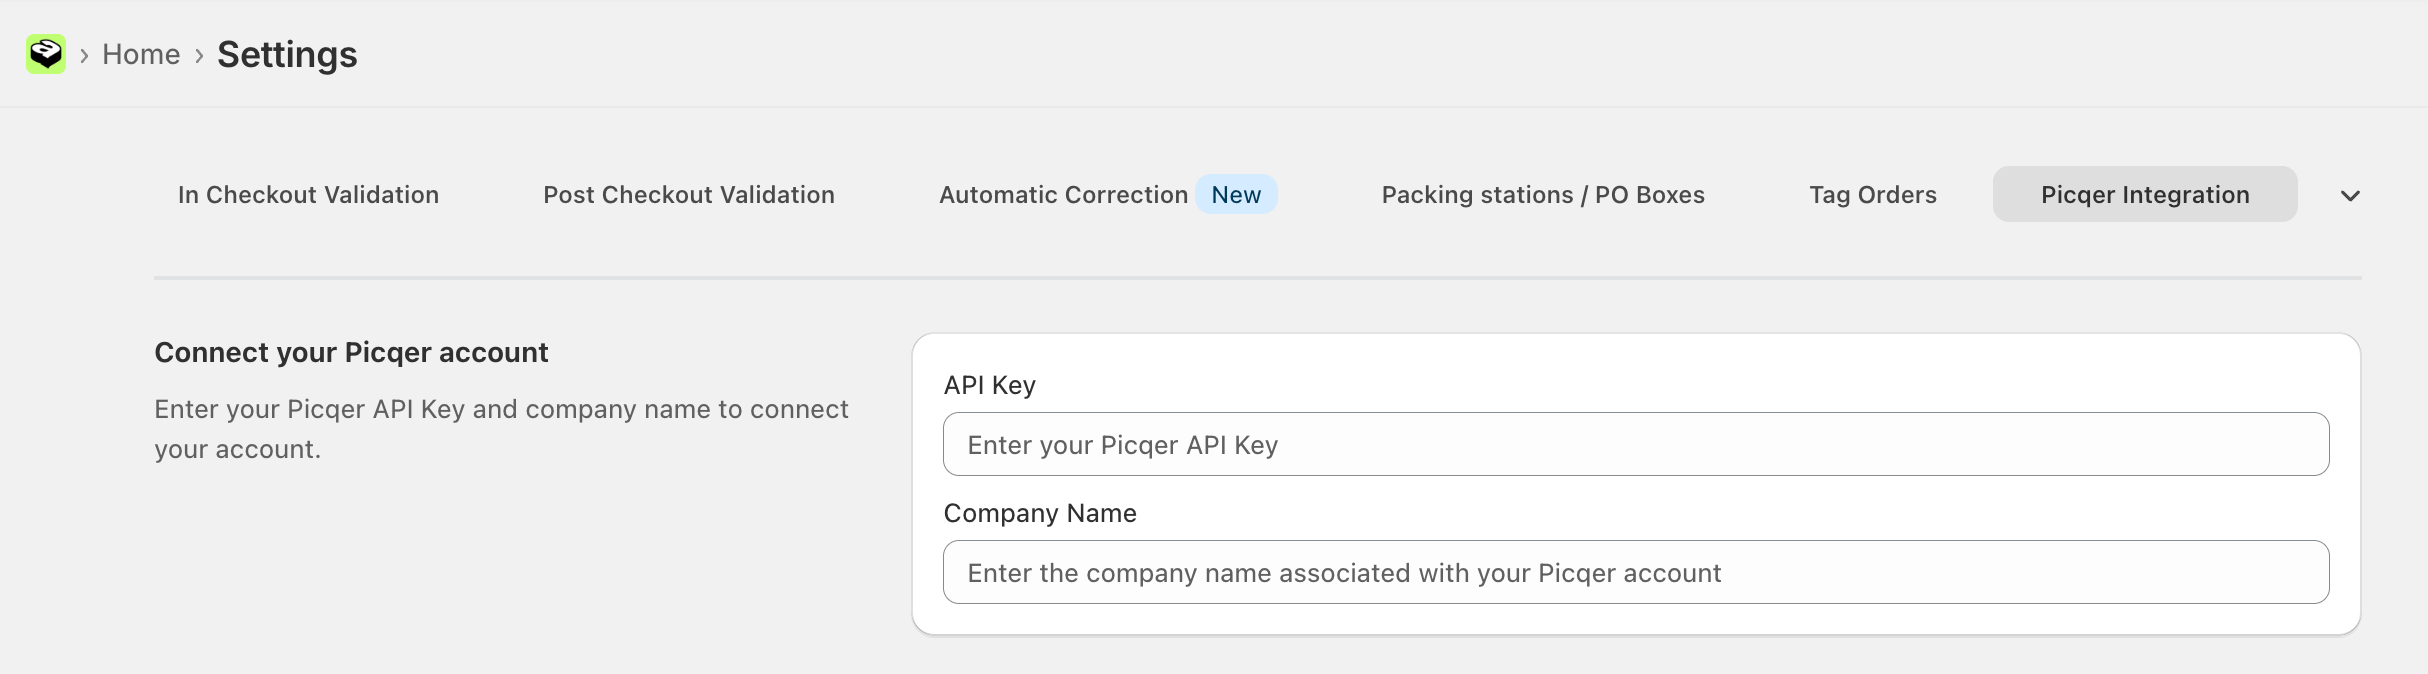Select the Automatic Correction tab

[x=1063, y=194]
